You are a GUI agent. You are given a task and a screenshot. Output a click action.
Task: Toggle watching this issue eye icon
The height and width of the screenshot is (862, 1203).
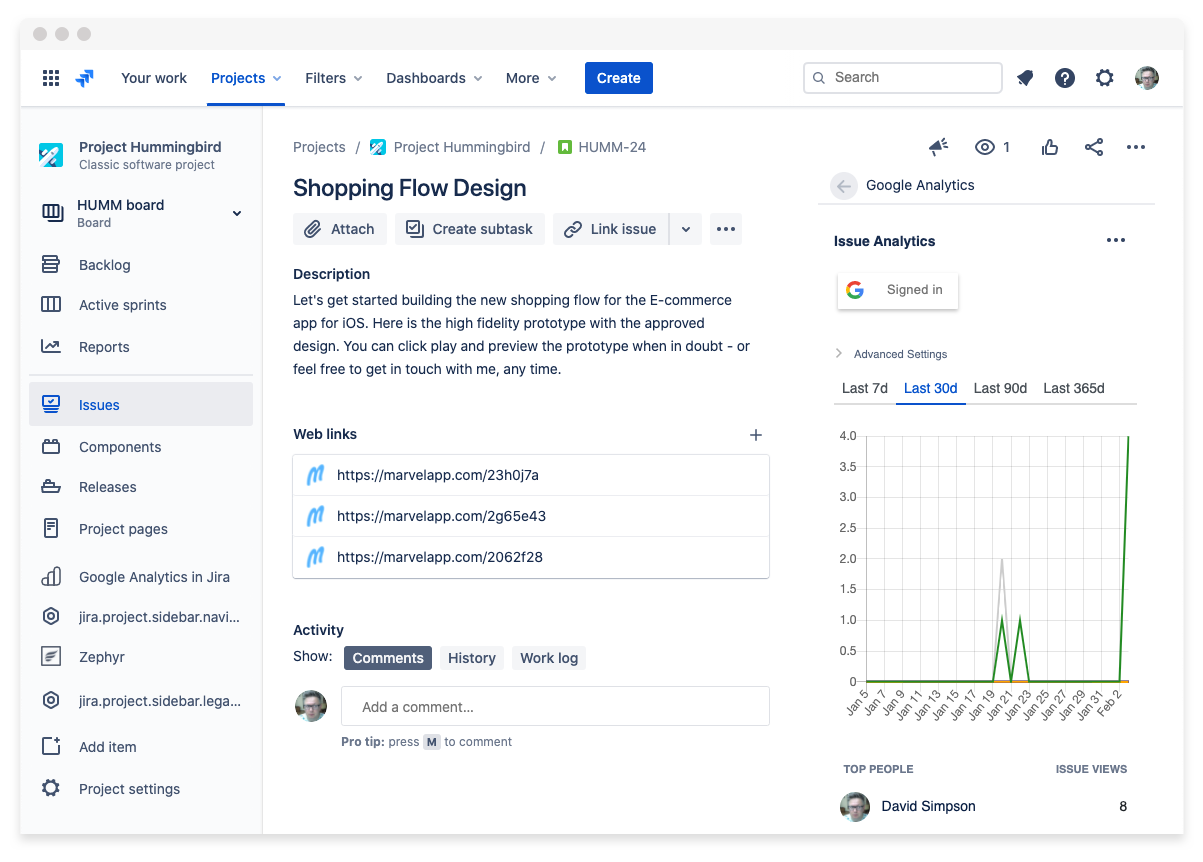pyautogui.click(x=986, y=147)
